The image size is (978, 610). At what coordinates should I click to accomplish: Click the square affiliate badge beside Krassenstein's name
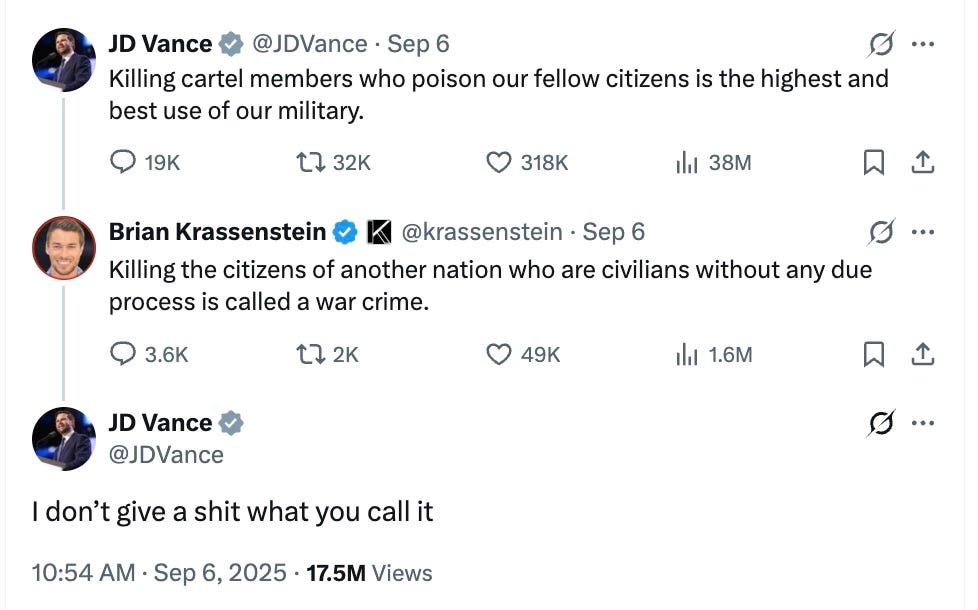[x=379, y=231]
